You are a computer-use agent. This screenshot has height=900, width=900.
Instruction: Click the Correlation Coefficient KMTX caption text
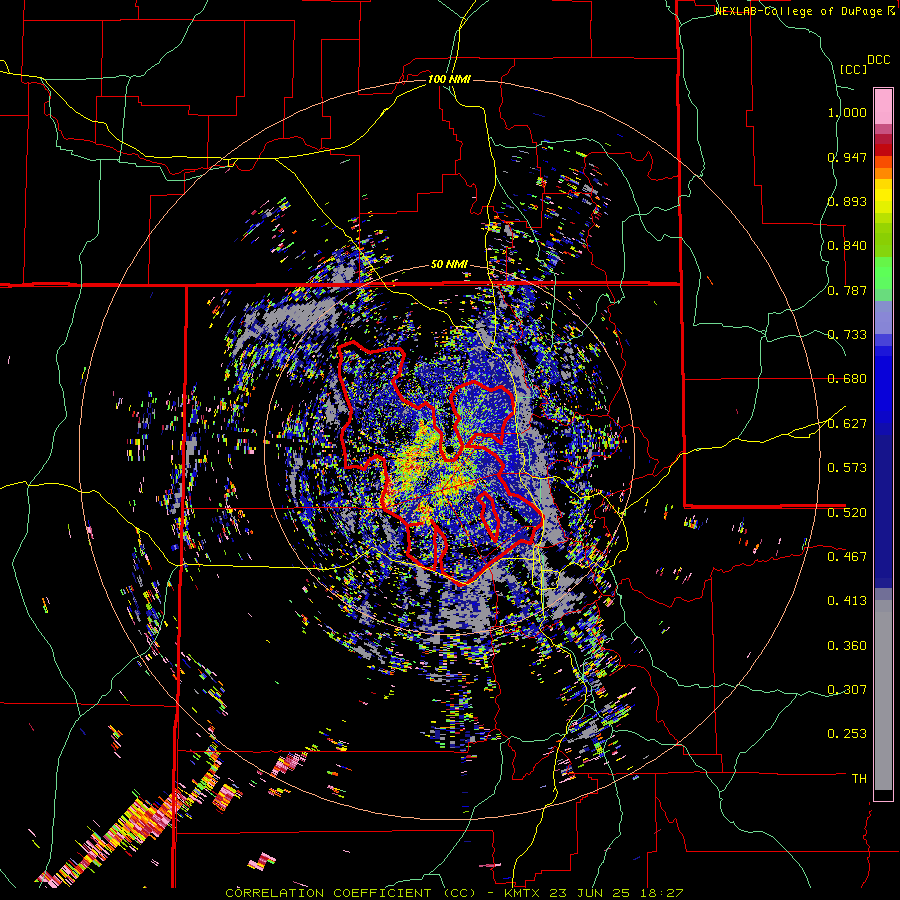455,893
